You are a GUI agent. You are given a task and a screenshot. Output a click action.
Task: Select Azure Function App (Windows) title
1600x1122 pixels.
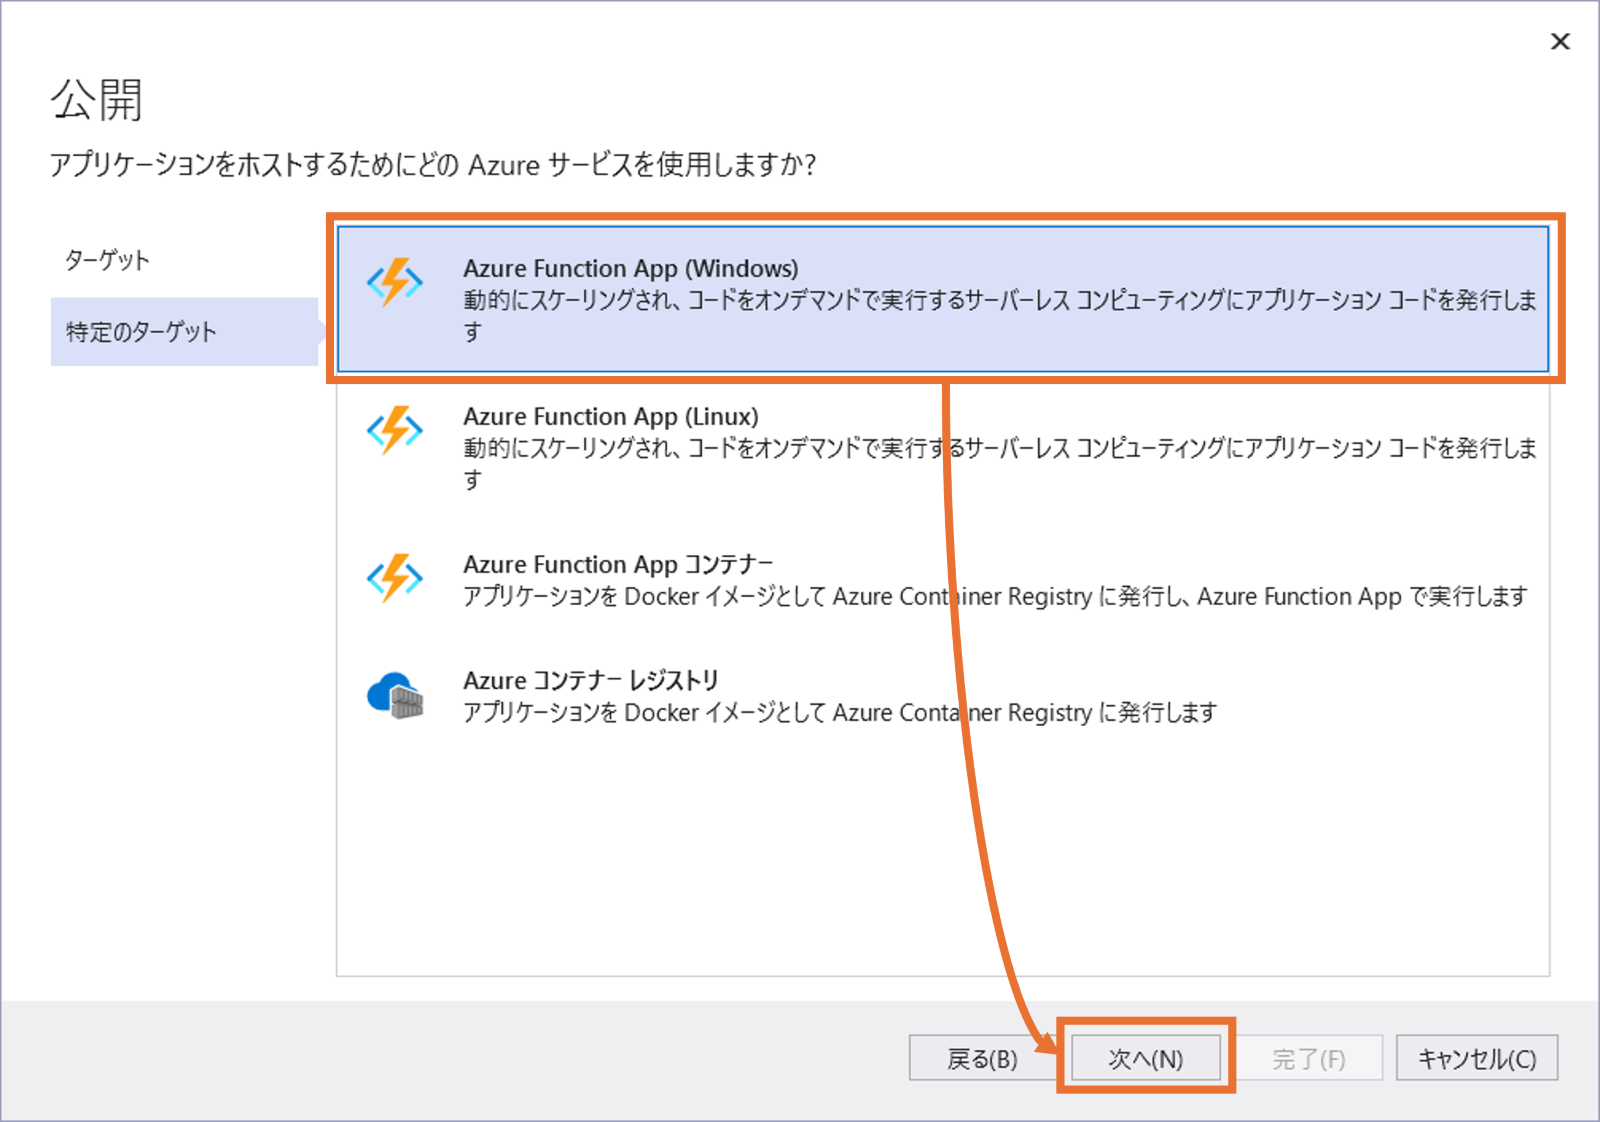(x=631, y=269)
